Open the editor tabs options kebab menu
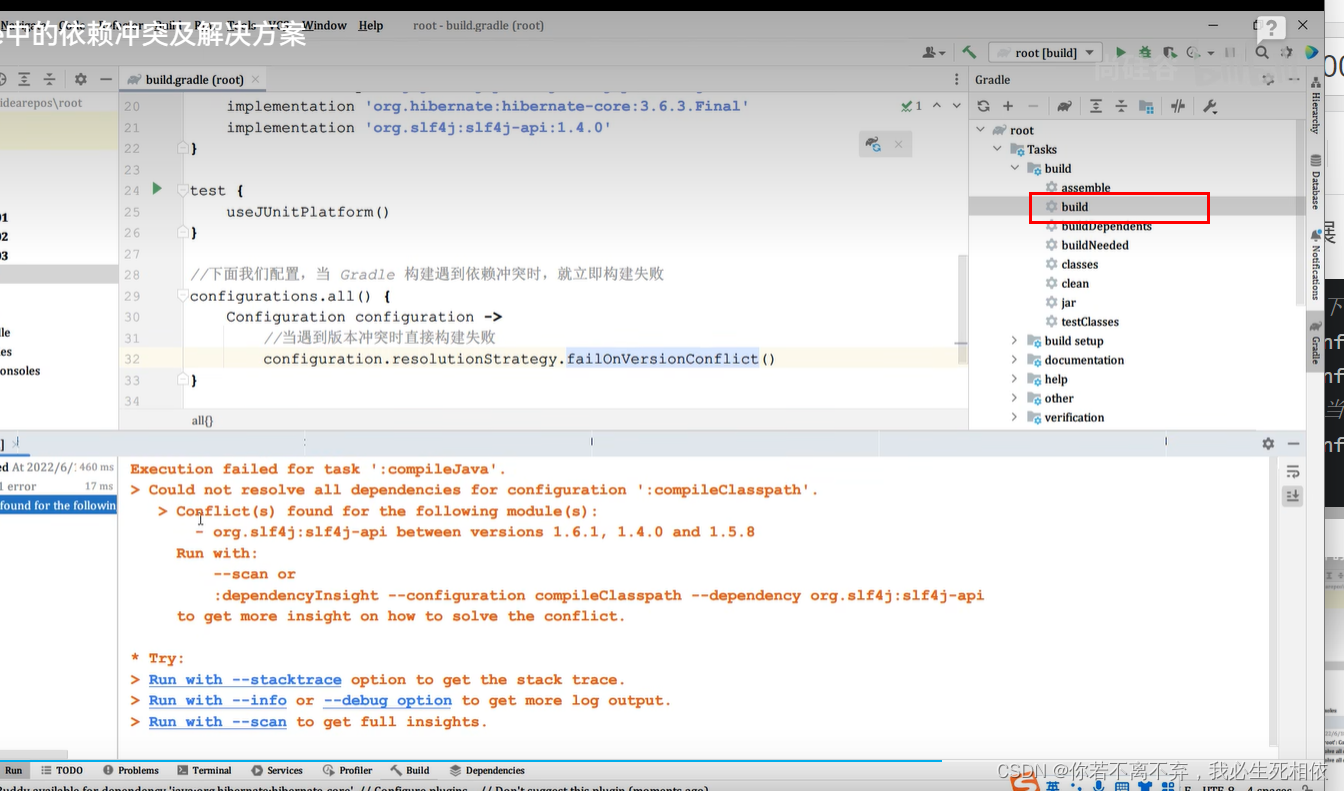The height and width of the screenshot is (791, 1344). coord(956,80)
